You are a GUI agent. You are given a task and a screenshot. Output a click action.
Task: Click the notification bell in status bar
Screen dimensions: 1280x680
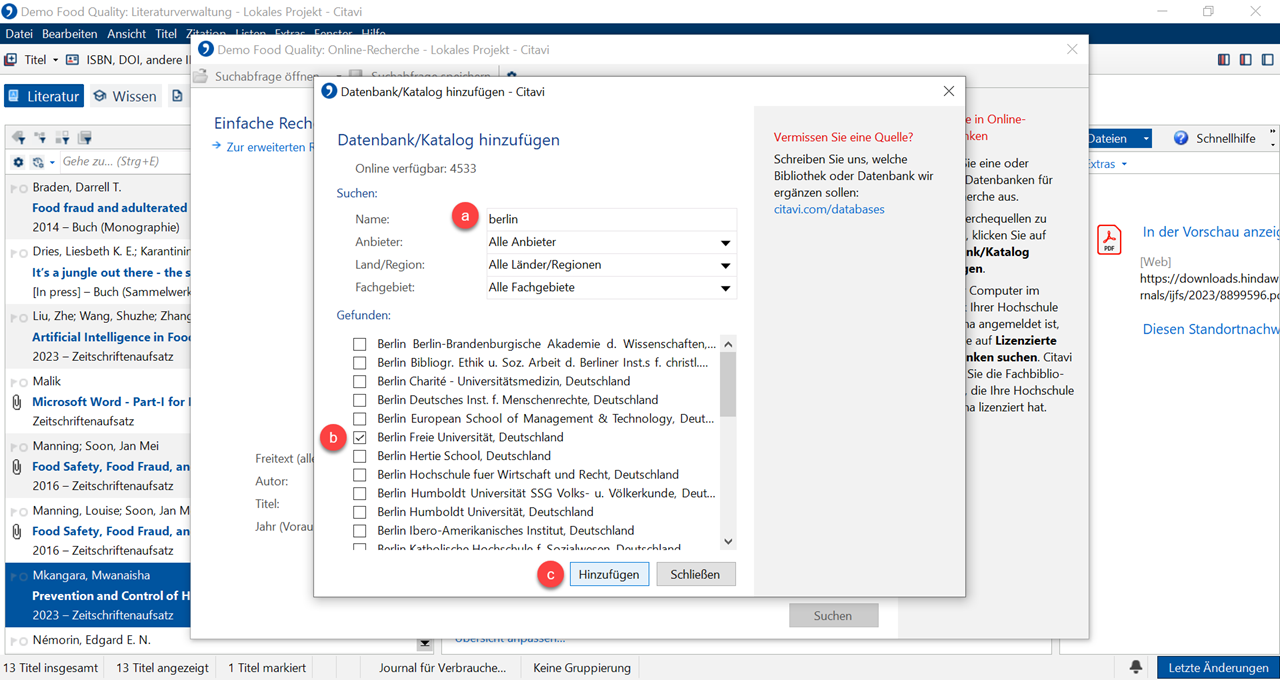1136,667
